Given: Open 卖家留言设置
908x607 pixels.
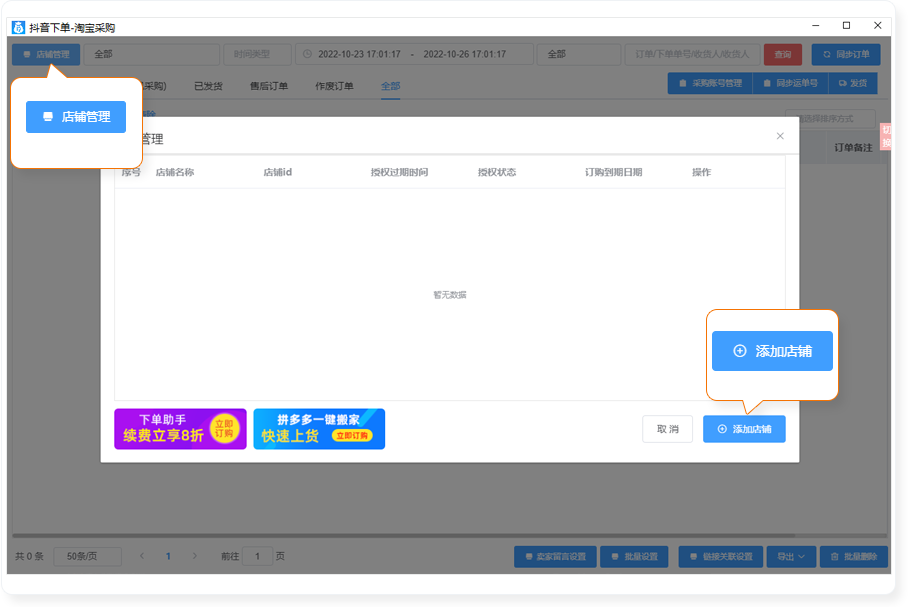Looking at the screenshot, I should point(555,557).
